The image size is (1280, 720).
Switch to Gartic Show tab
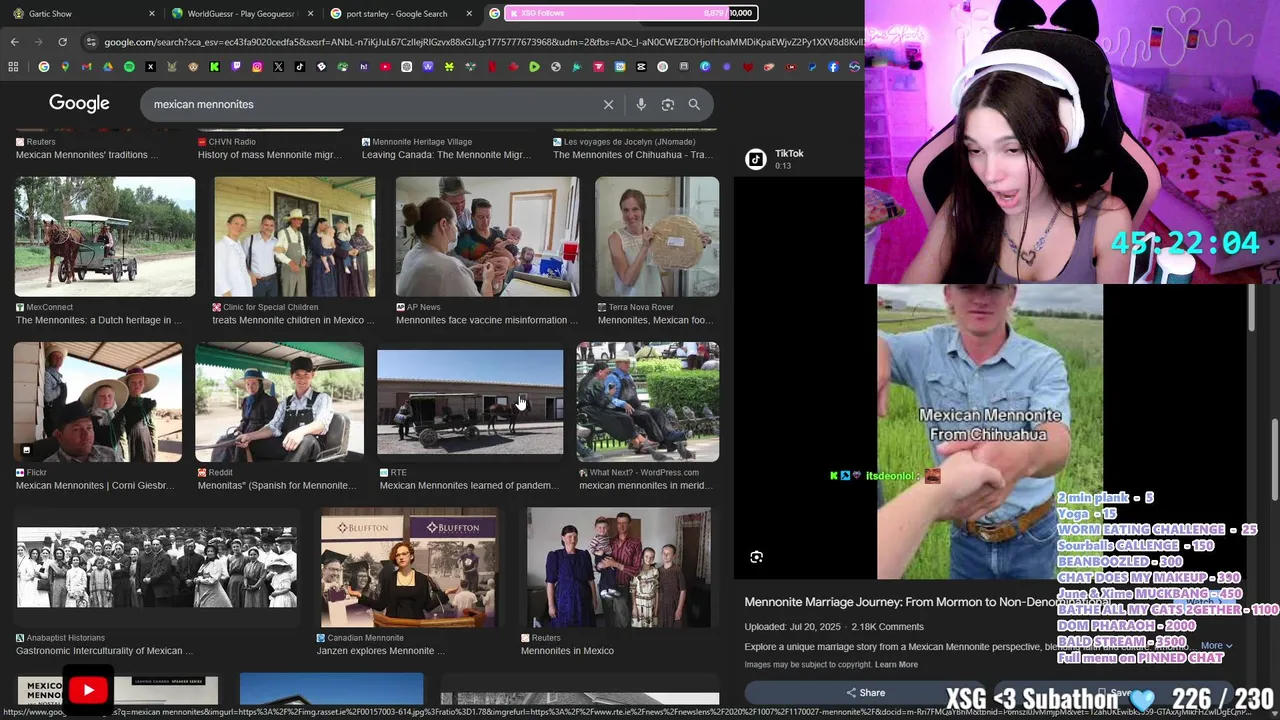click(x=80, y=14)
